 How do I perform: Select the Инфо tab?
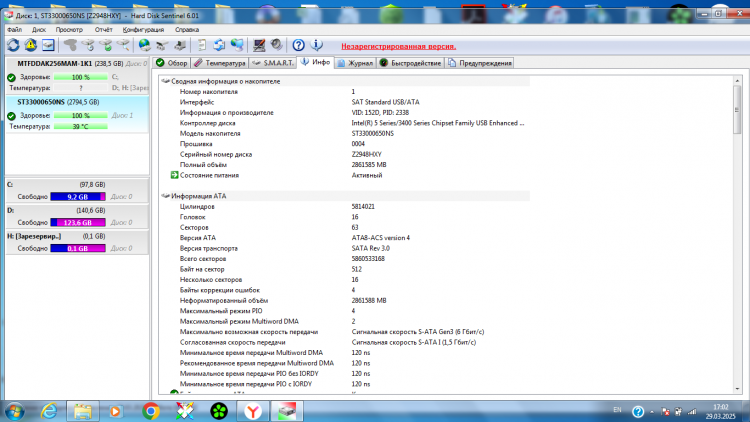coord(315,63)
